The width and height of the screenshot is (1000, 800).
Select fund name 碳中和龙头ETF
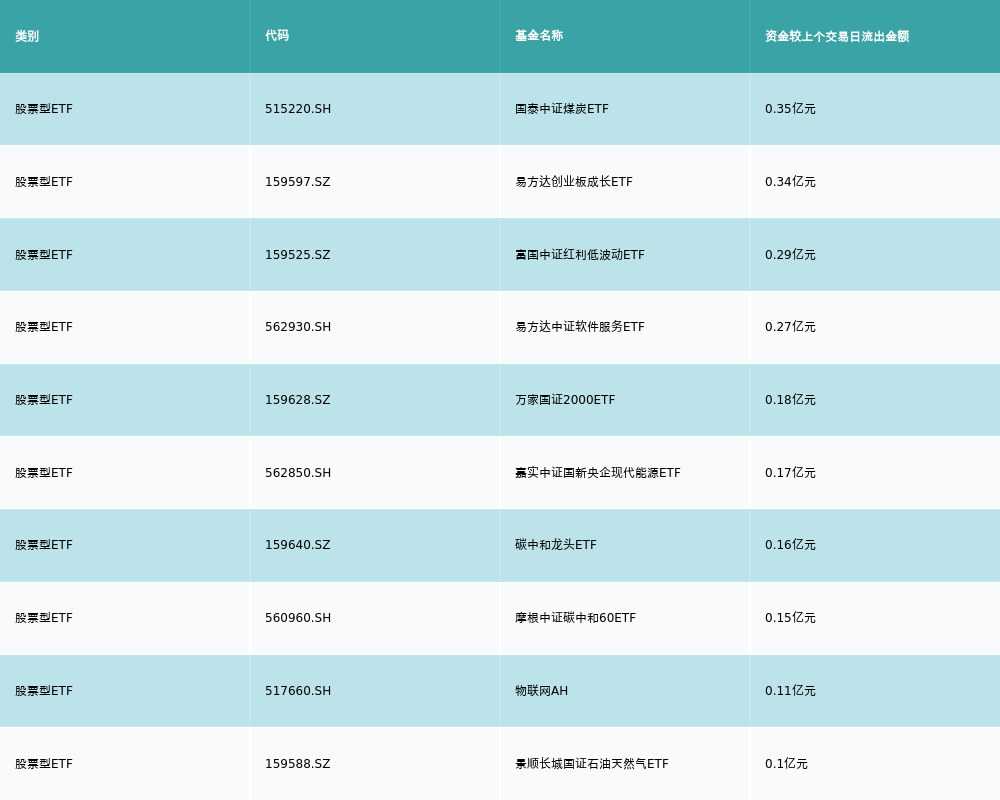tap(555, 545)
